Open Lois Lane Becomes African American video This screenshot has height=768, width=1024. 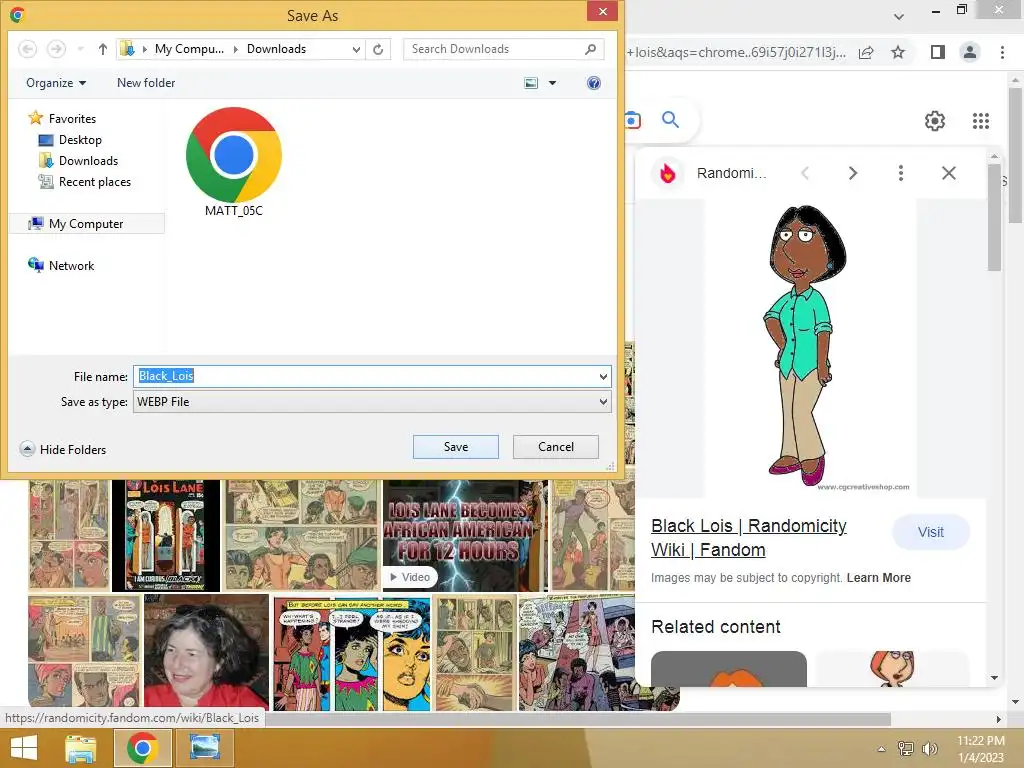point(465,536)
